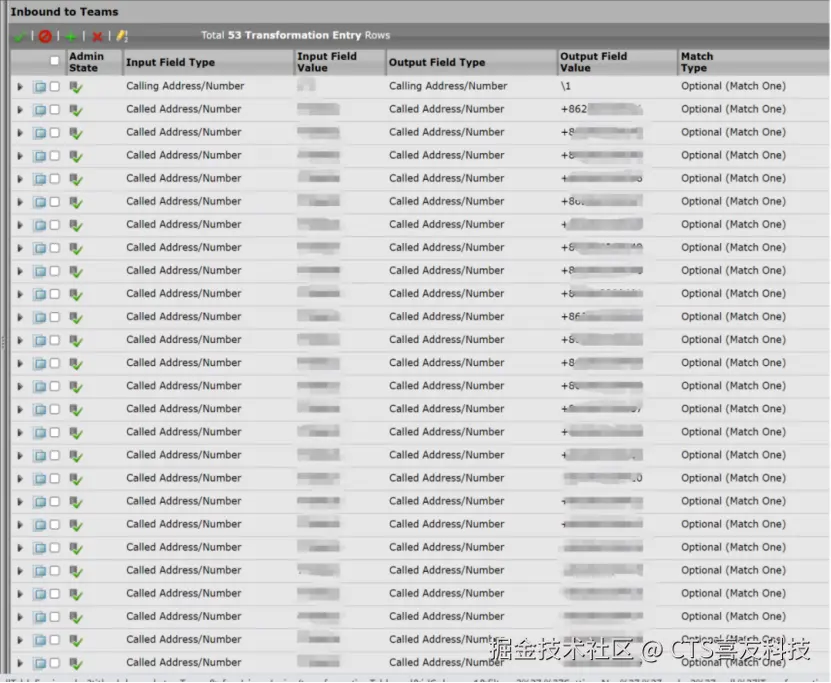Image resolution: width=831 pixels, height=683 pixels.
Task: Click the '+862' output field value cell
Action: [x=602, y=109]
